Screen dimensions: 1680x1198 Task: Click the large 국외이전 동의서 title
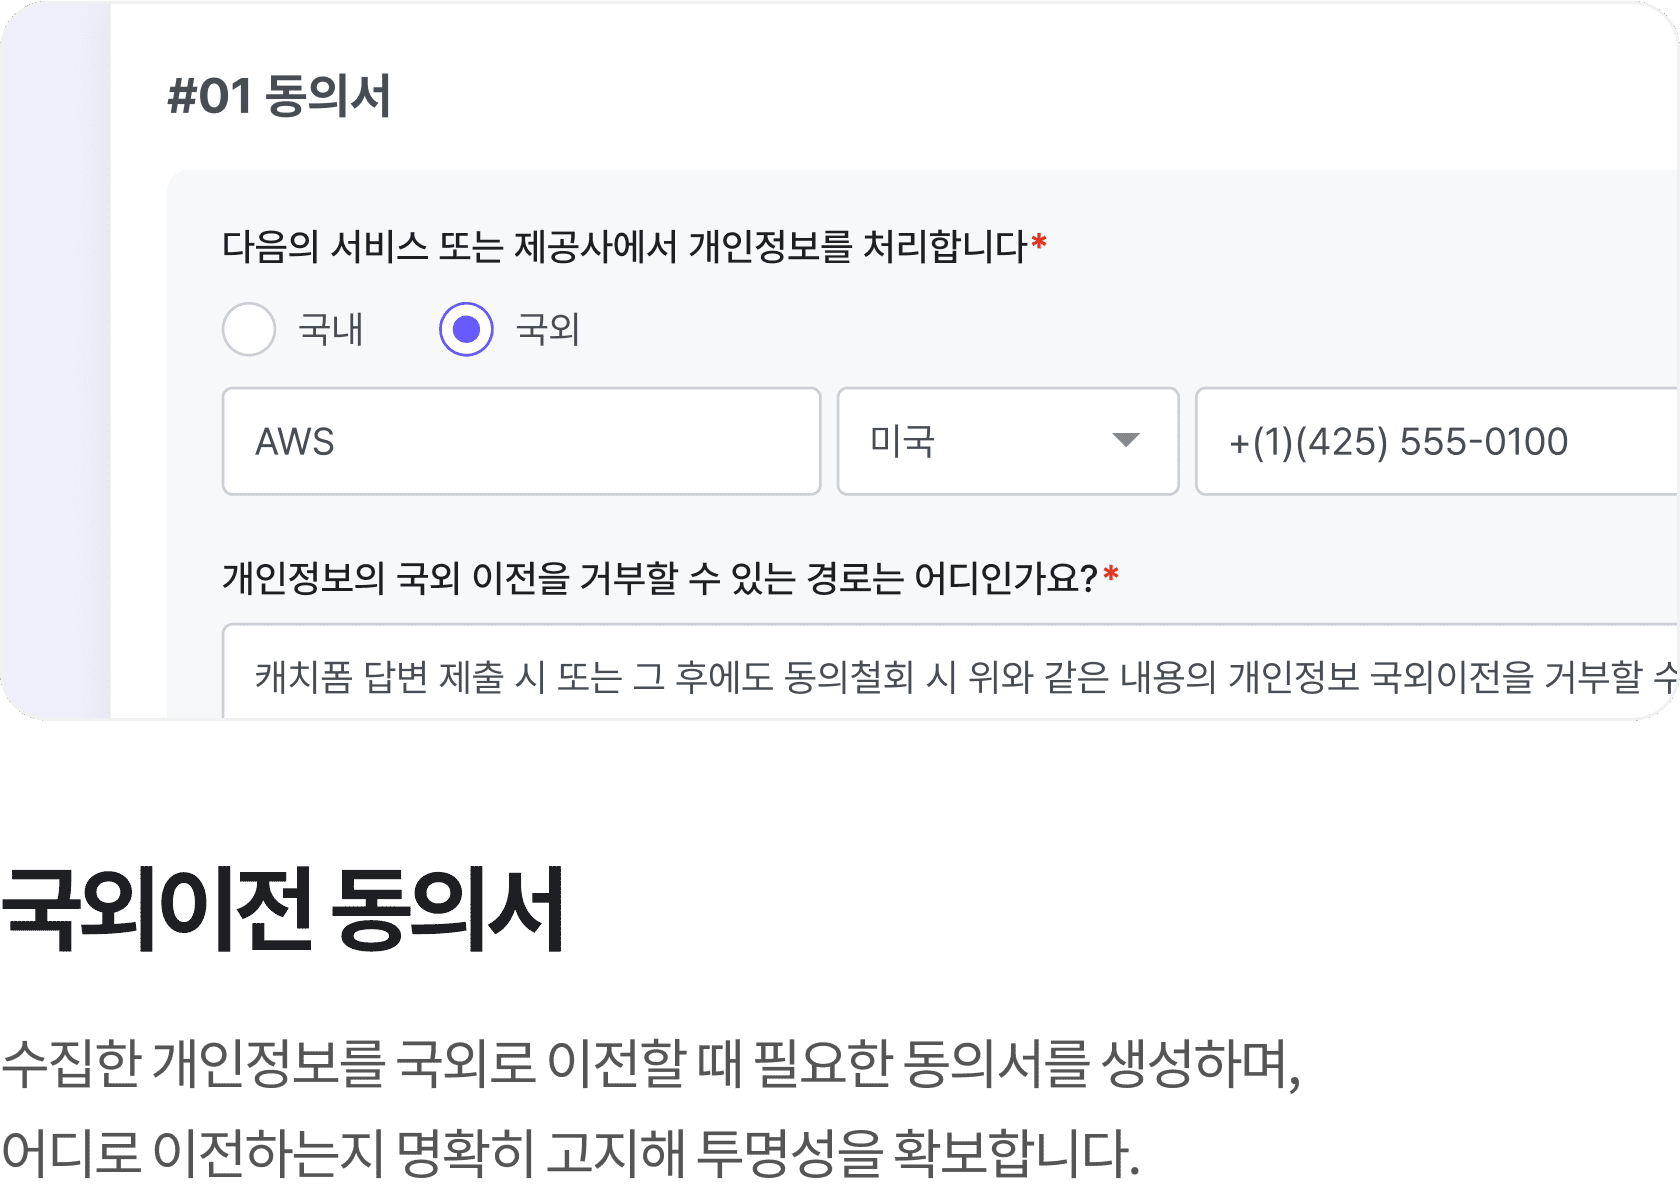(284, 910)
